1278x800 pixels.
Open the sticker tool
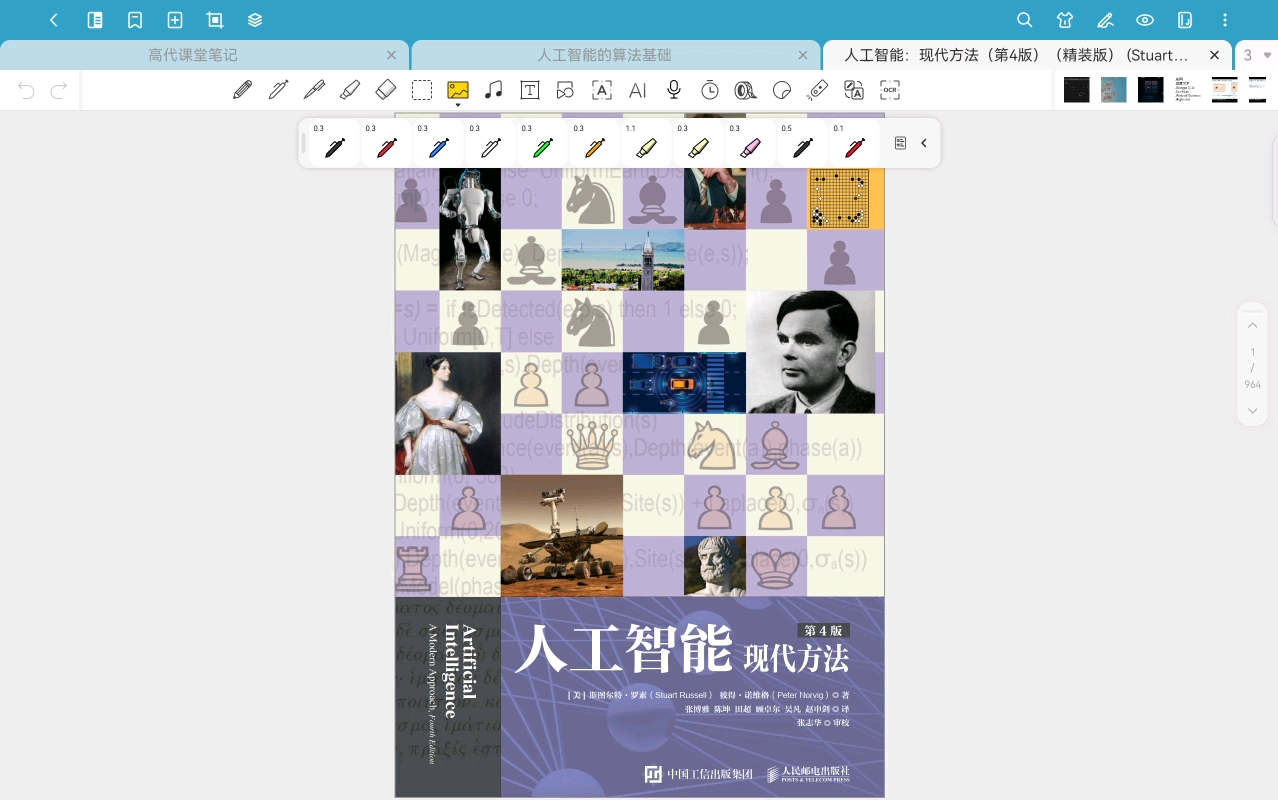782,90
